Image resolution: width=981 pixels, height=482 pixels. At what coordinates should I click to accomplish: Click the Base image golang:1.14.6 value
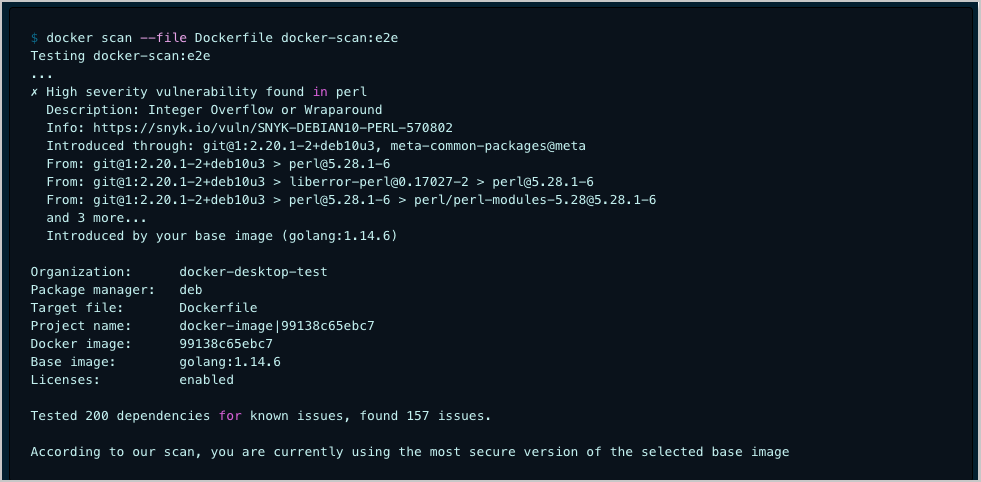(x=230, y=362)
